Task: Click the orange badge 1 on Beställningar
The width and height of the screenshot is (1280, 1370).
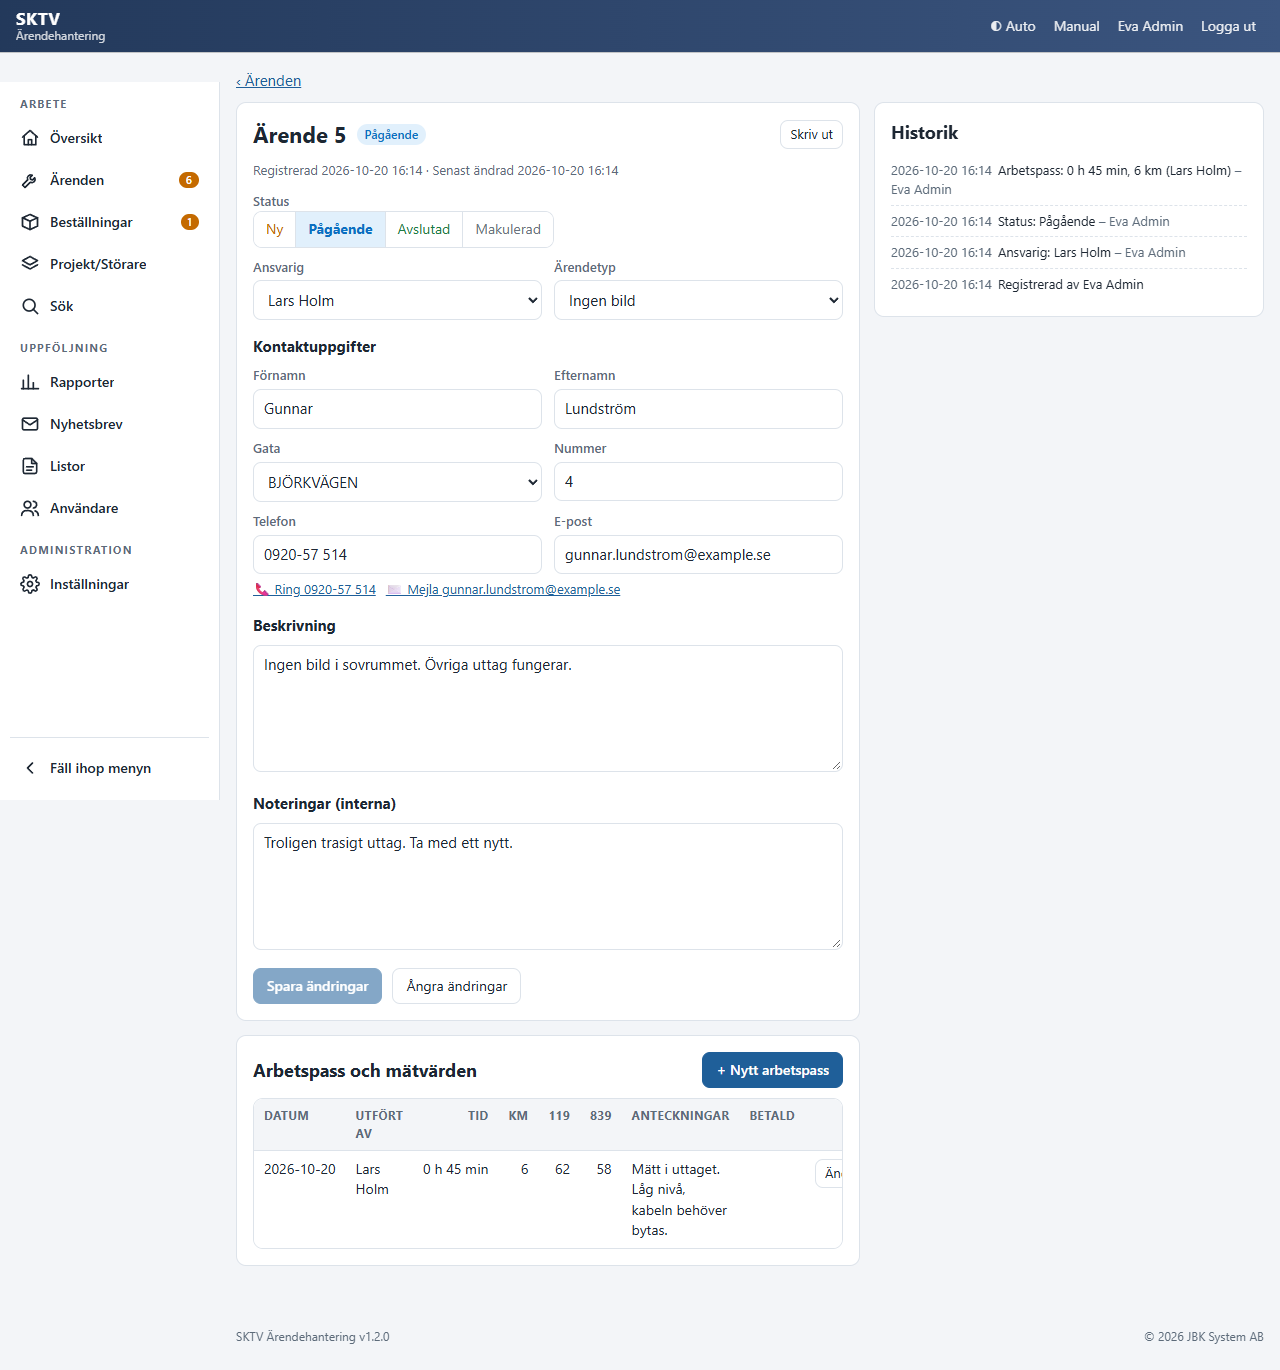Action: pos(190,222)
